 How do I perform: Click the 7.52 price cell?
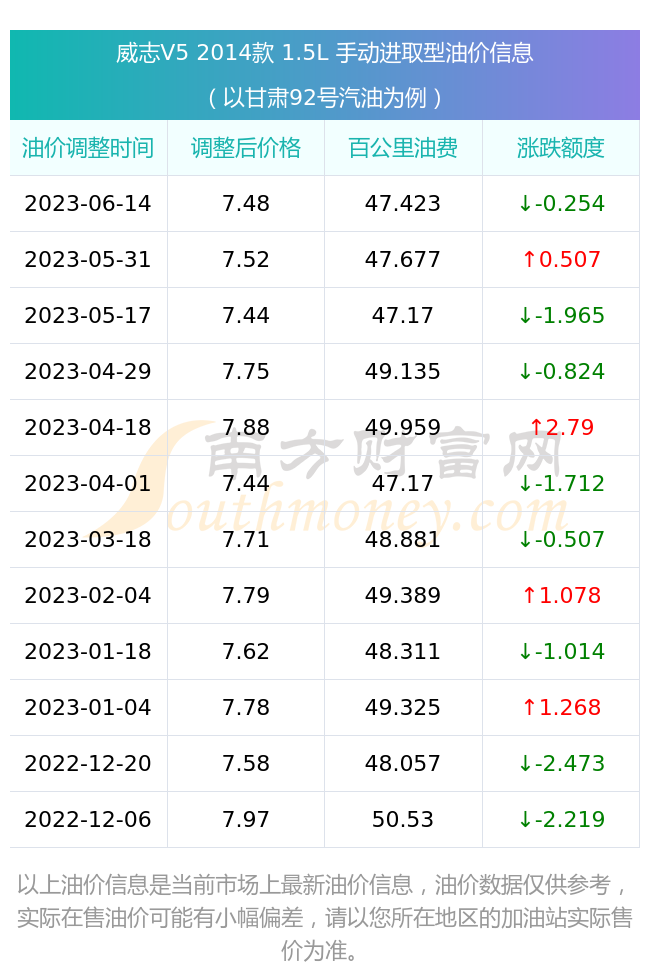point(246,260)
